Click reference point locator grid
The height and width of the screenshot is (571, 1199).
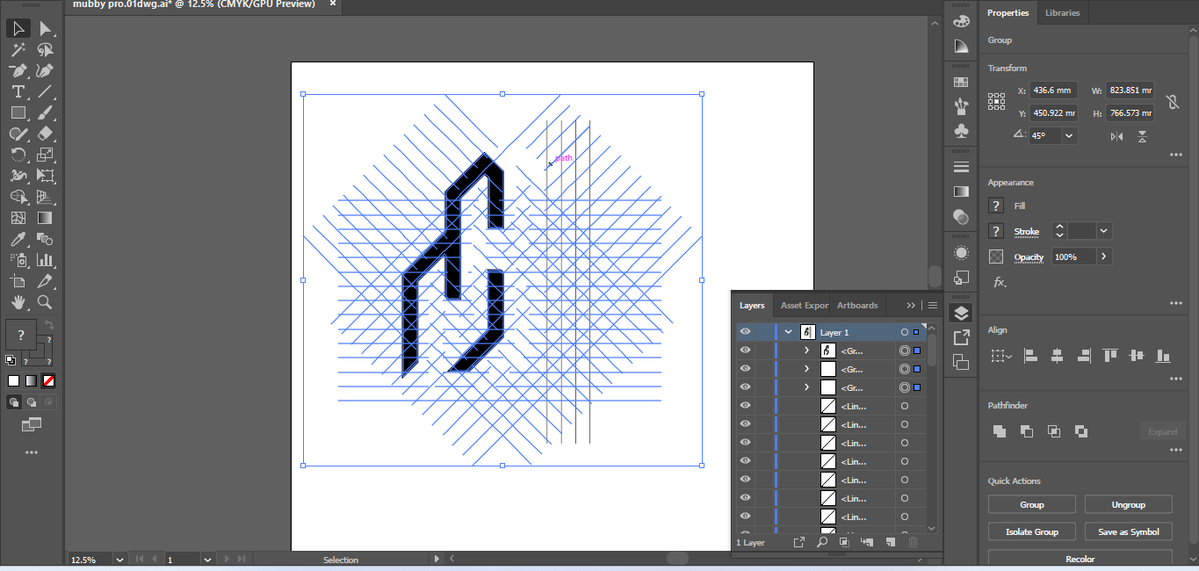tap(996, 102)
